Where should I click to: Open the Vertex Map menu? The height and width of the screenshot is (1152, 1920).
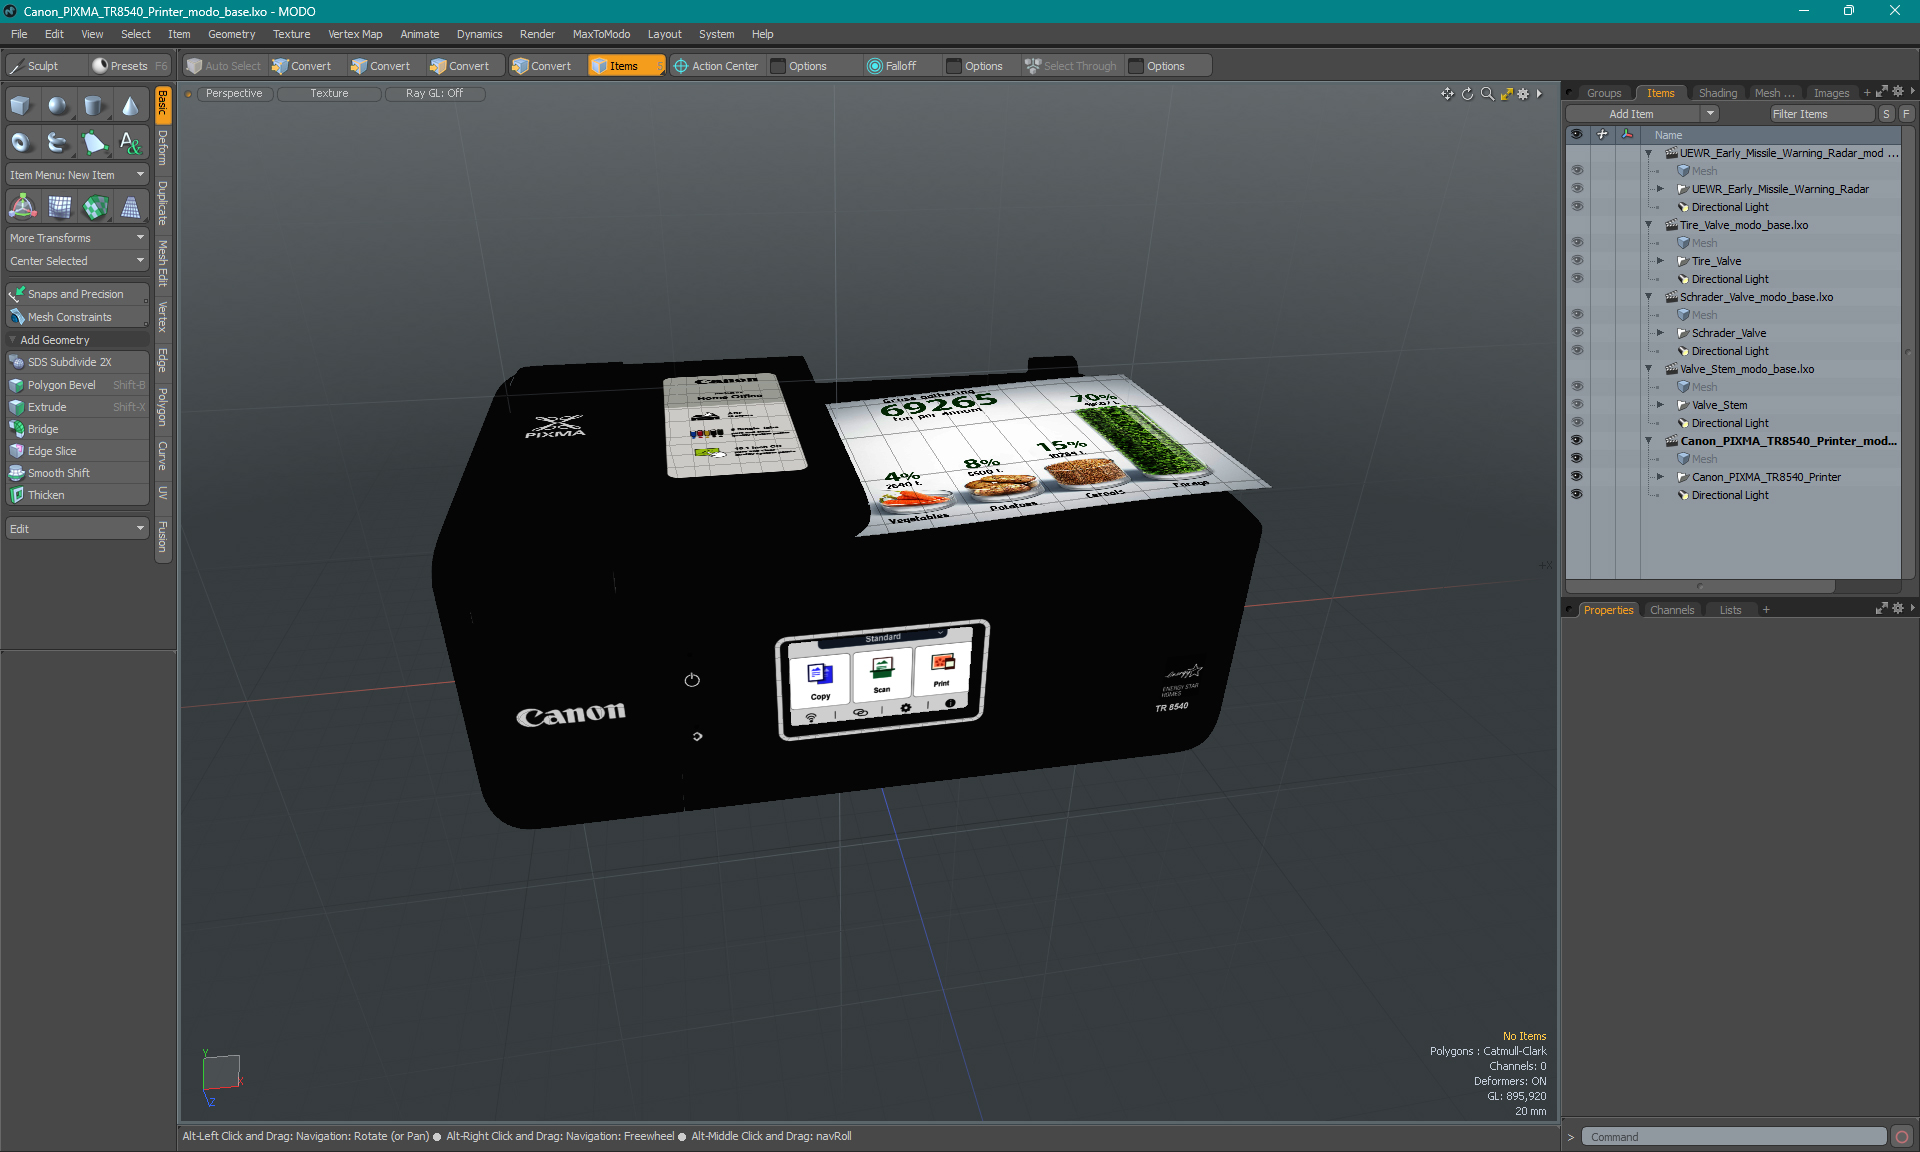[x=355, y=34]
